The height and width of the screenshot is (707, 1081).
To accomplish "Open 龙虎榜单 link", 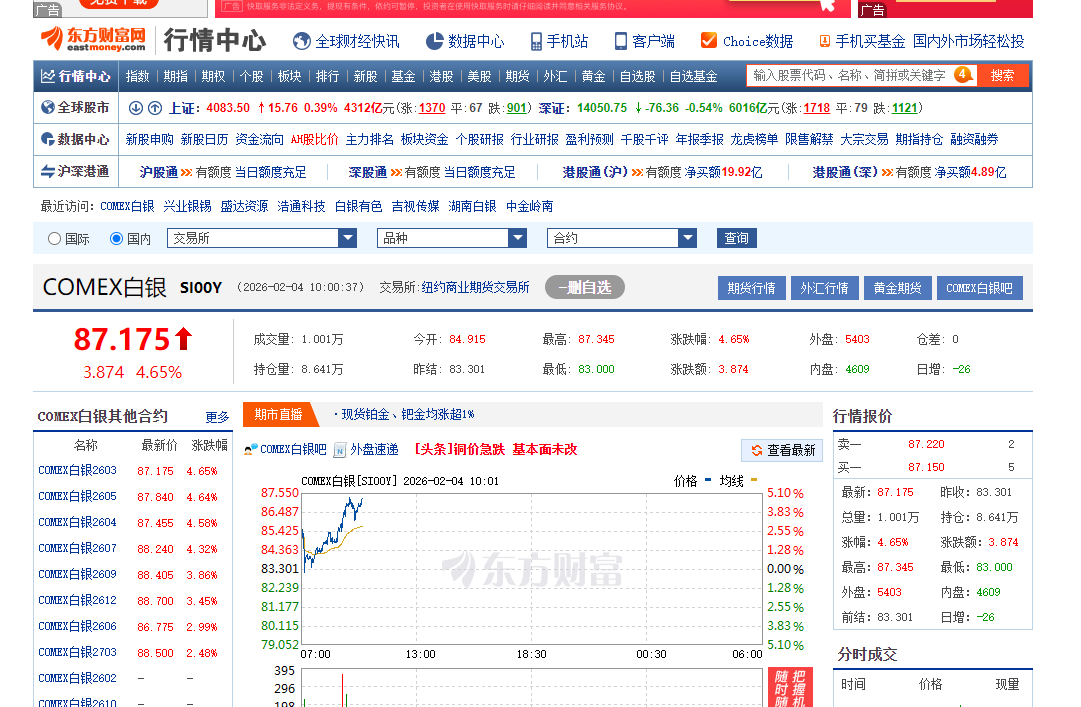I will tap(754, 139).
